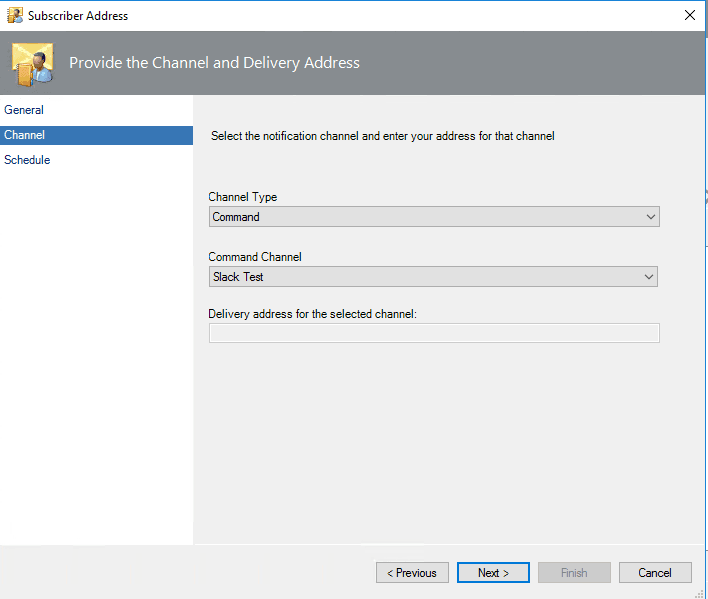The image size is (708, 599).
Task: Open the Command Channel combo box
Action: [433, 277]
